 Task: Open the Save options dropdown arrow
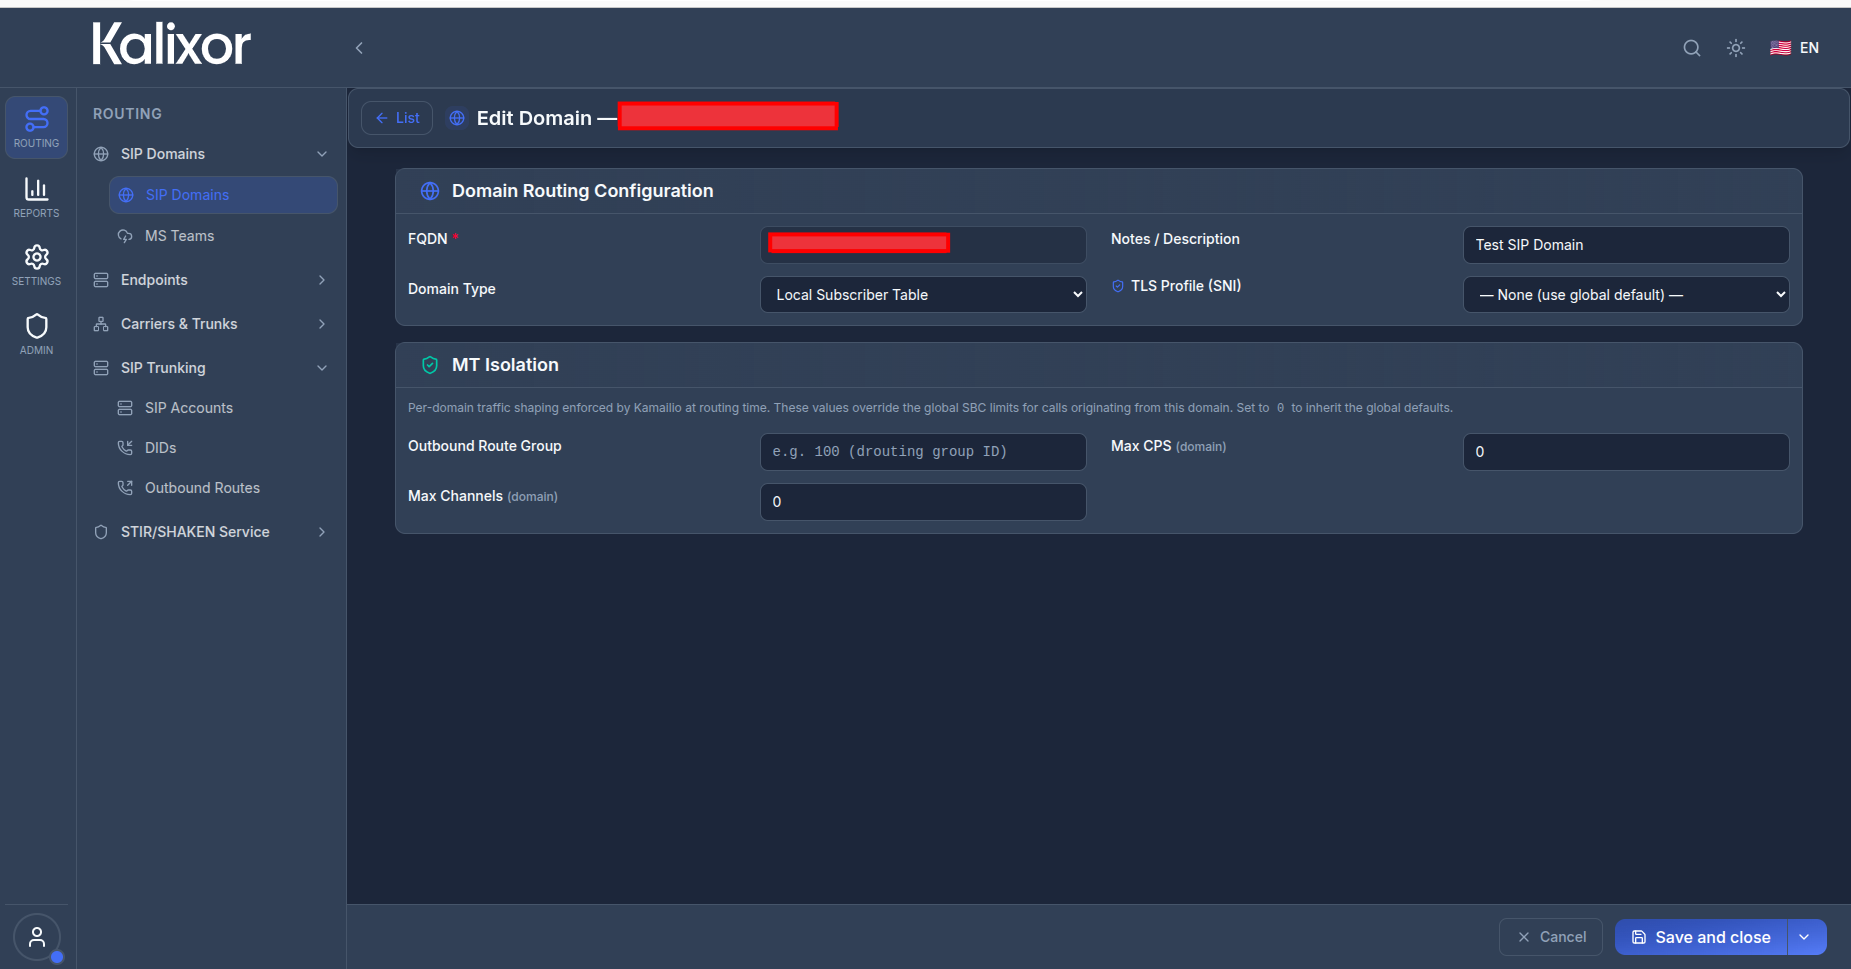click(1807, 937)
